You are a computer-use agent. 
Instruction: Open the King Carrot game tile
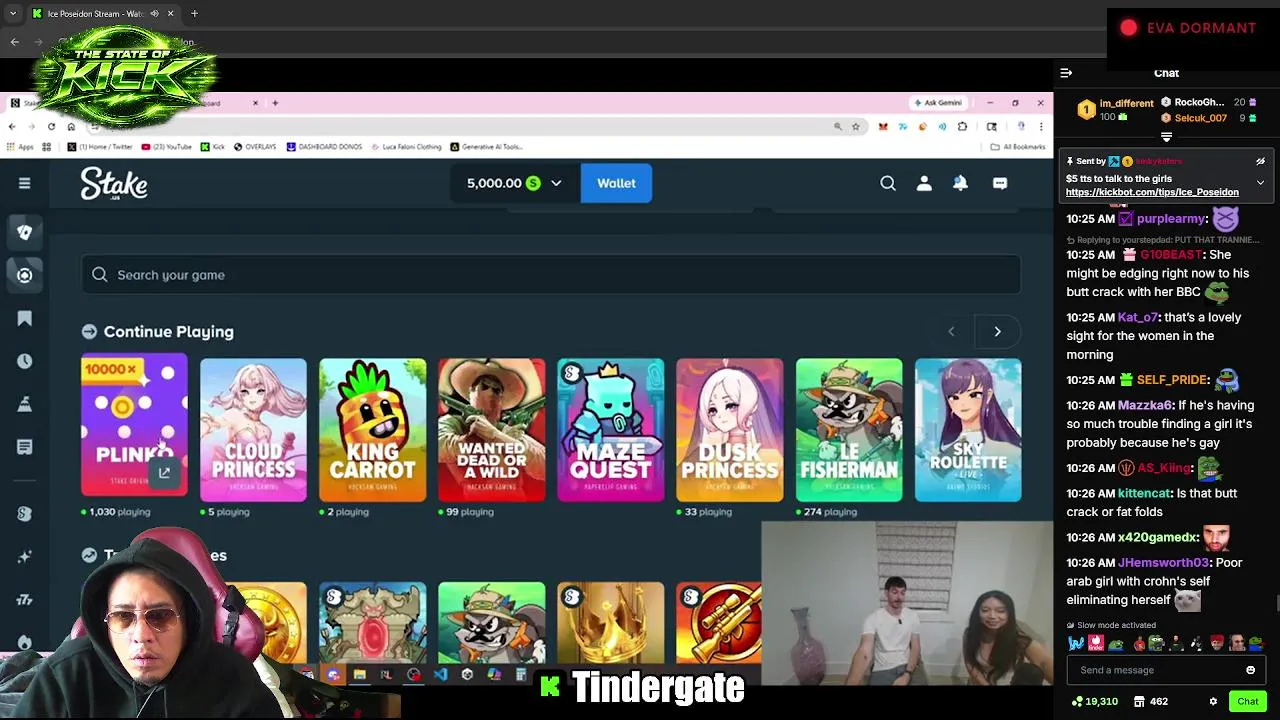click(x=372, y=430)
